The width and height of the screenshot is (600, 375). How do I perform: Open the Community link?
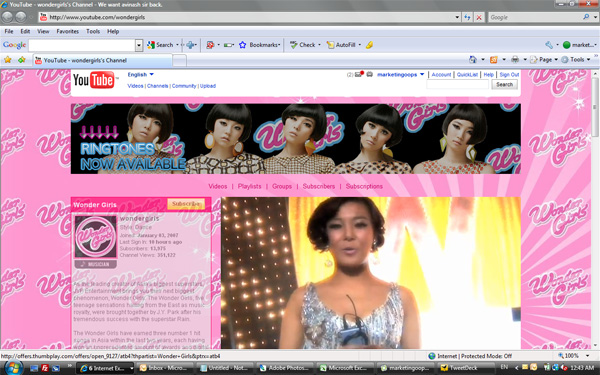(184, 86)
